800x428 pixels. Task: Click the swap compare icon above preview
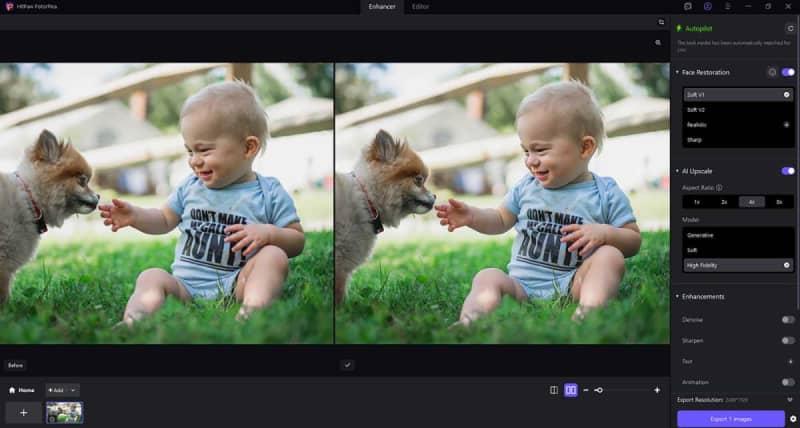point(661,22)
